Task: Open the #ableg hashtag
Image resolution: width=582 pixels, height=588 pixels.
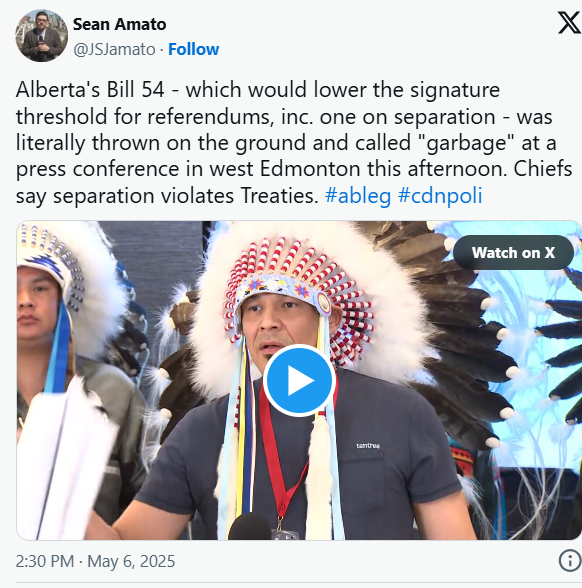Action: pyautogui.click(x=358, y=196)
